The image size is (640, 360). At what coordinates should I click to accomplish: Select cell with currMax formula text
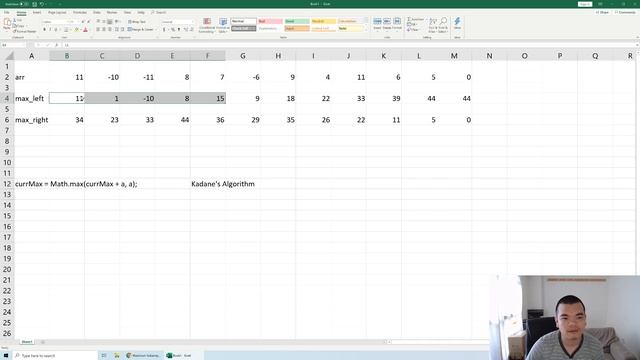click(x=76, y=184)
